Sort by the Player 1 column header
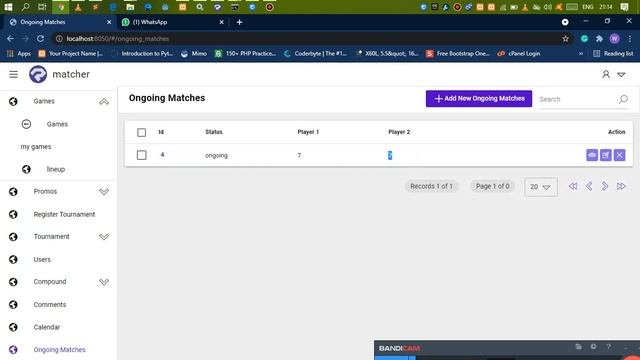Image resolution: width=640 pixels, height=360 pixels. 308,132
